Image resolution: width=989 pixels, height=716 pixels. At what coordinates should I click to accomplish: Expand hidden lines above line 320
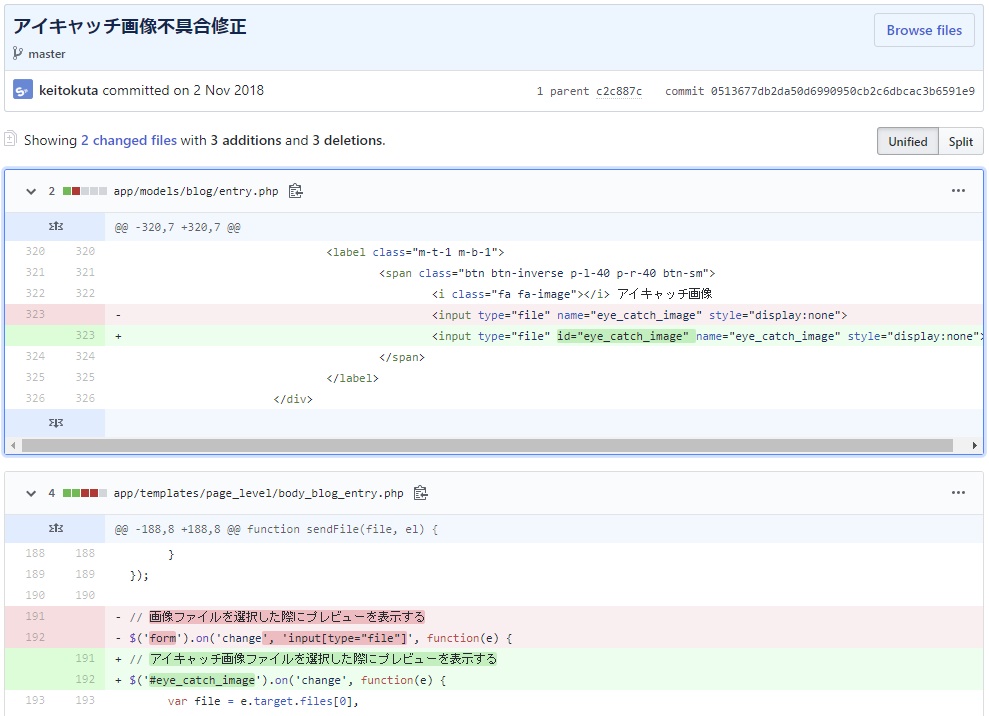[x=56, y=227]
